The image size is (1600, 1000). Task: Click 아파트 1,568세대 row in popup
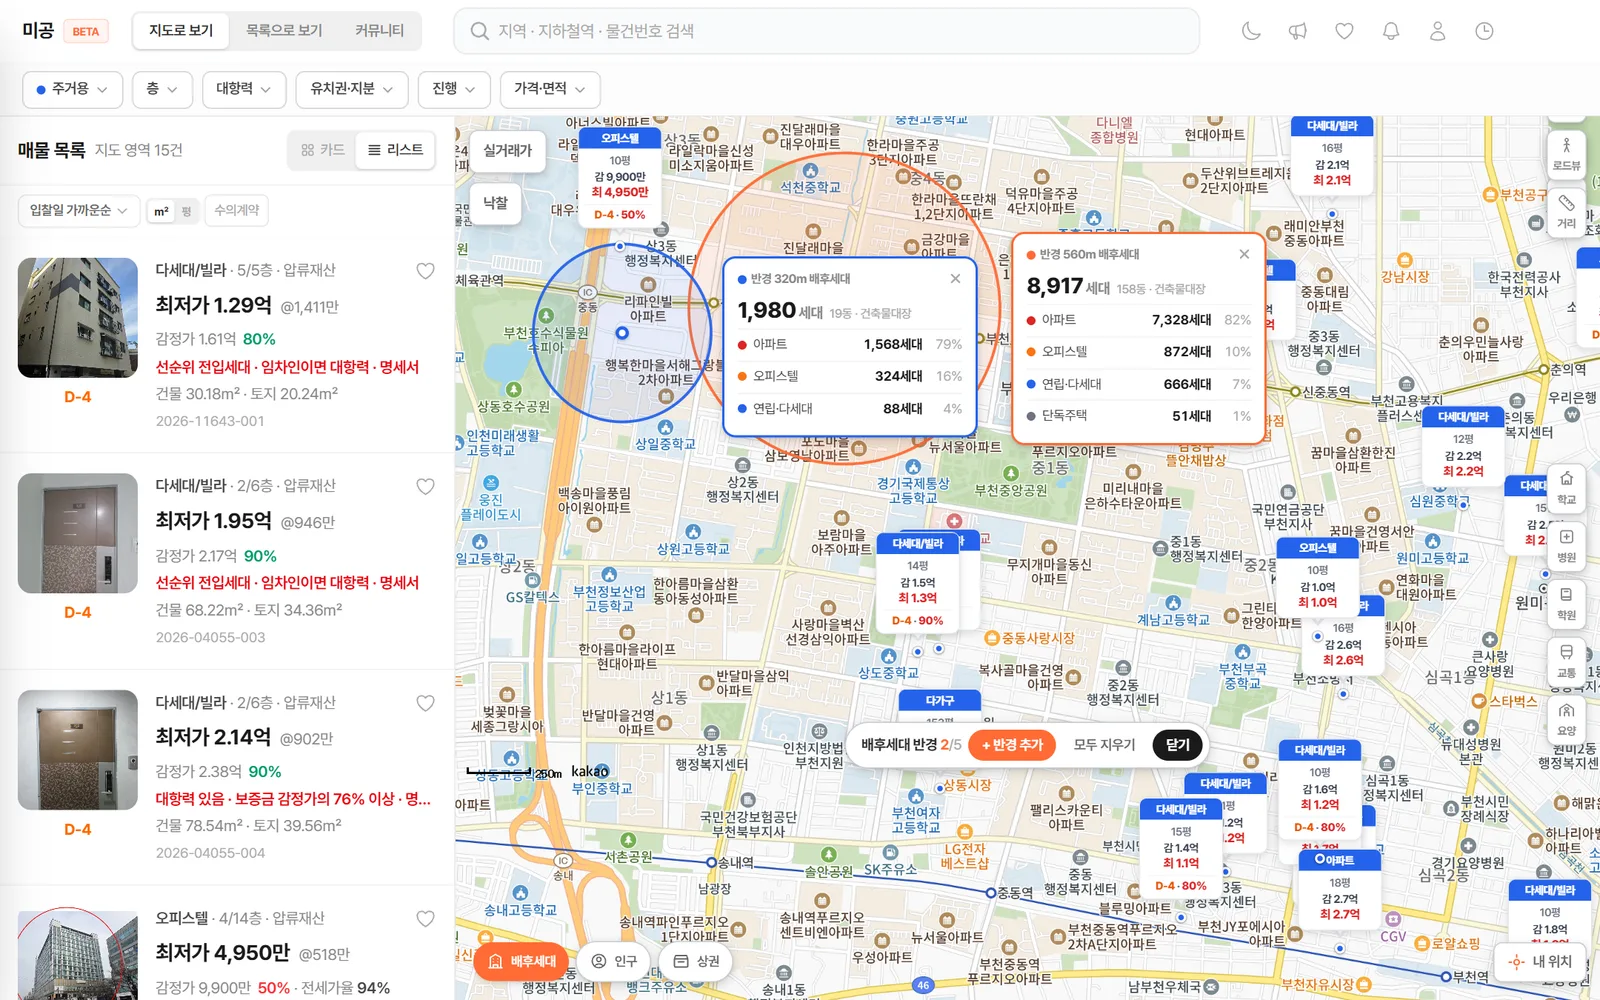pyautogui.click(x=849, y=344)
